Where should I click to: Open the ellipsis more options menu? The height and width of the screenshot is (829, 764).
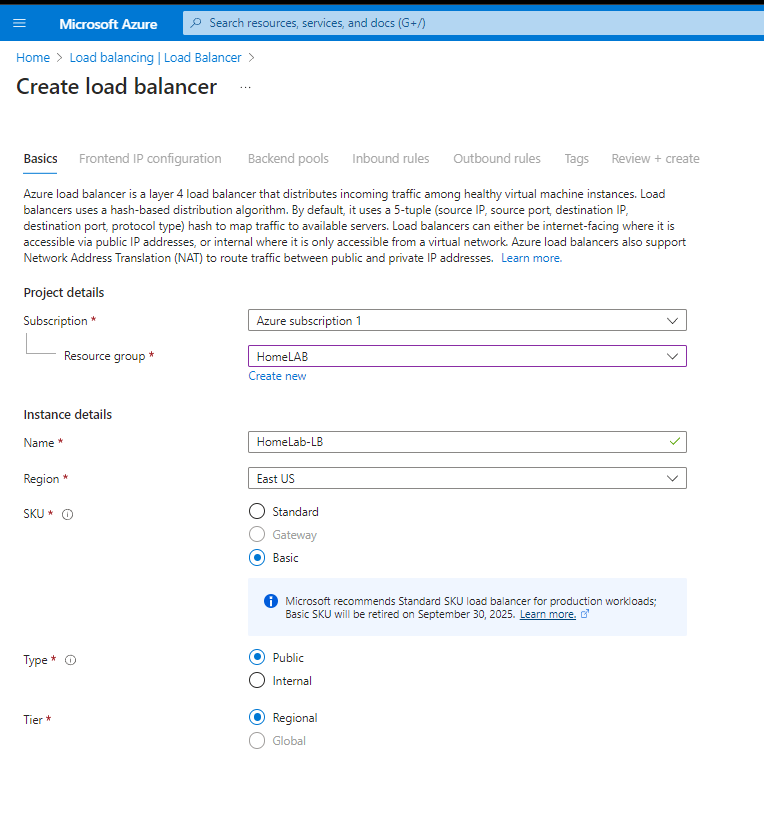click(x=245, y=87)
